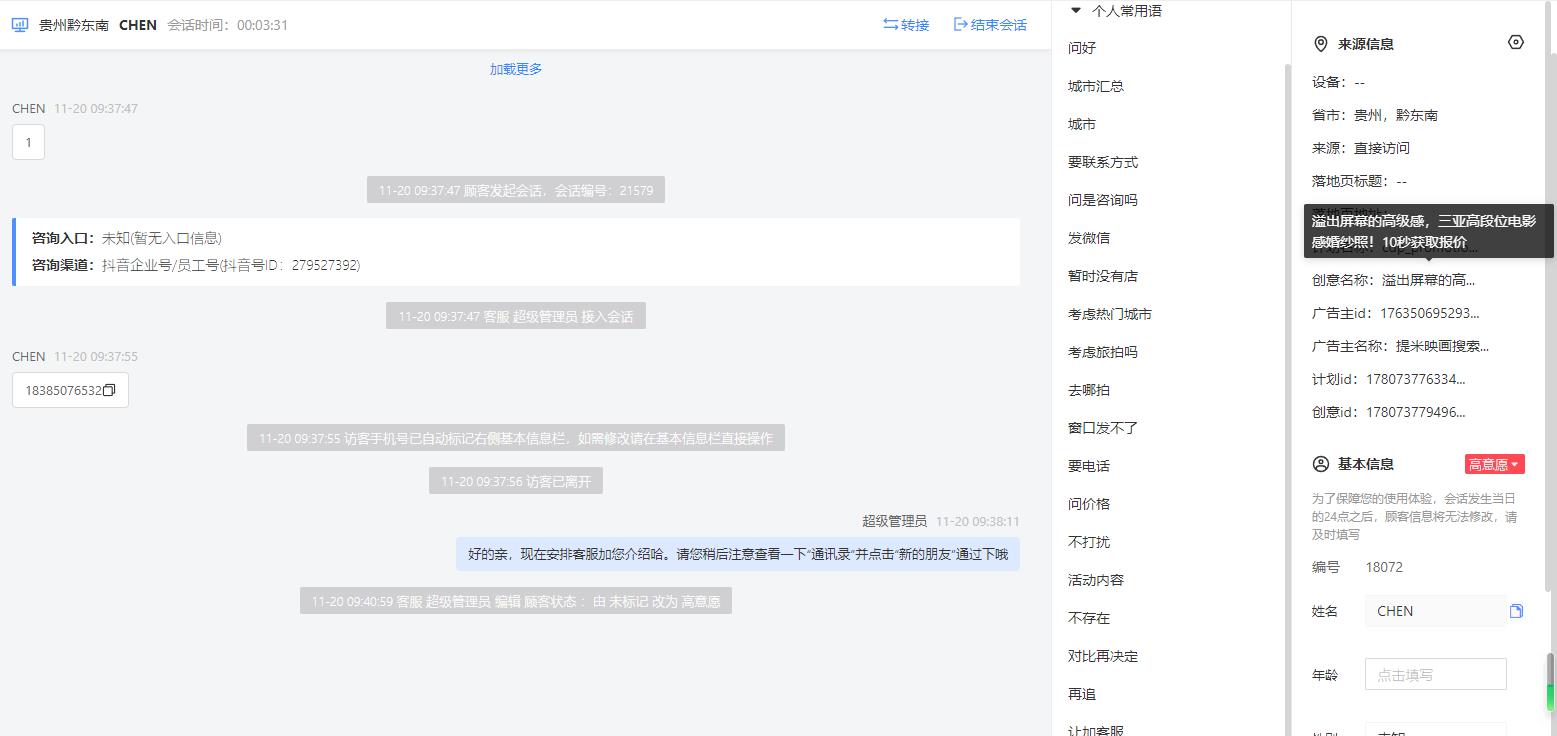This screenshot has height=736, width=1557.
Task: Click the 加载更多 link
Action: point(516,69)
